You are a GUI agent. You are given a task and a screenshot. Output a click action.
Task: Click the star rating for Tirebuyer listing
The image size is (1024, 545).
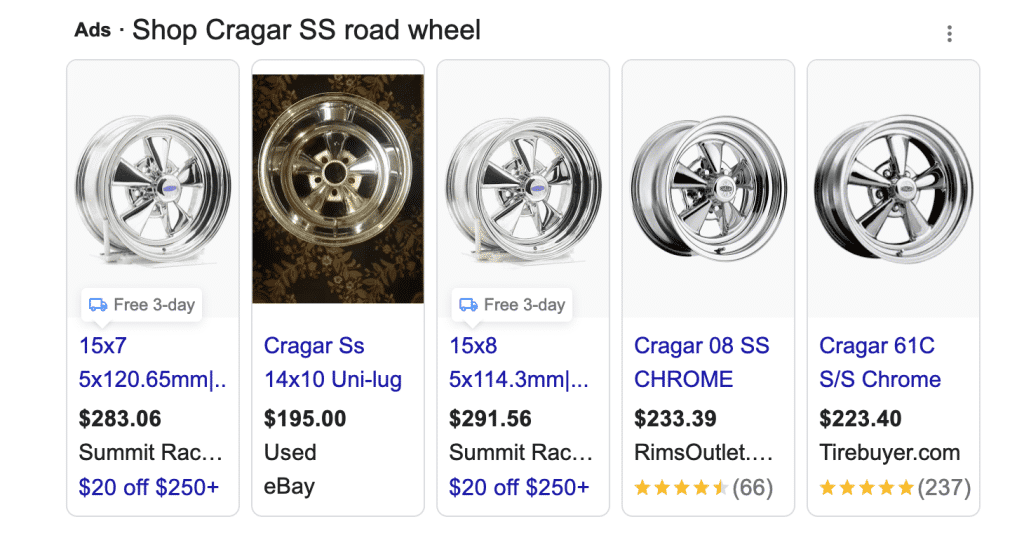click(x=866, y=488)
